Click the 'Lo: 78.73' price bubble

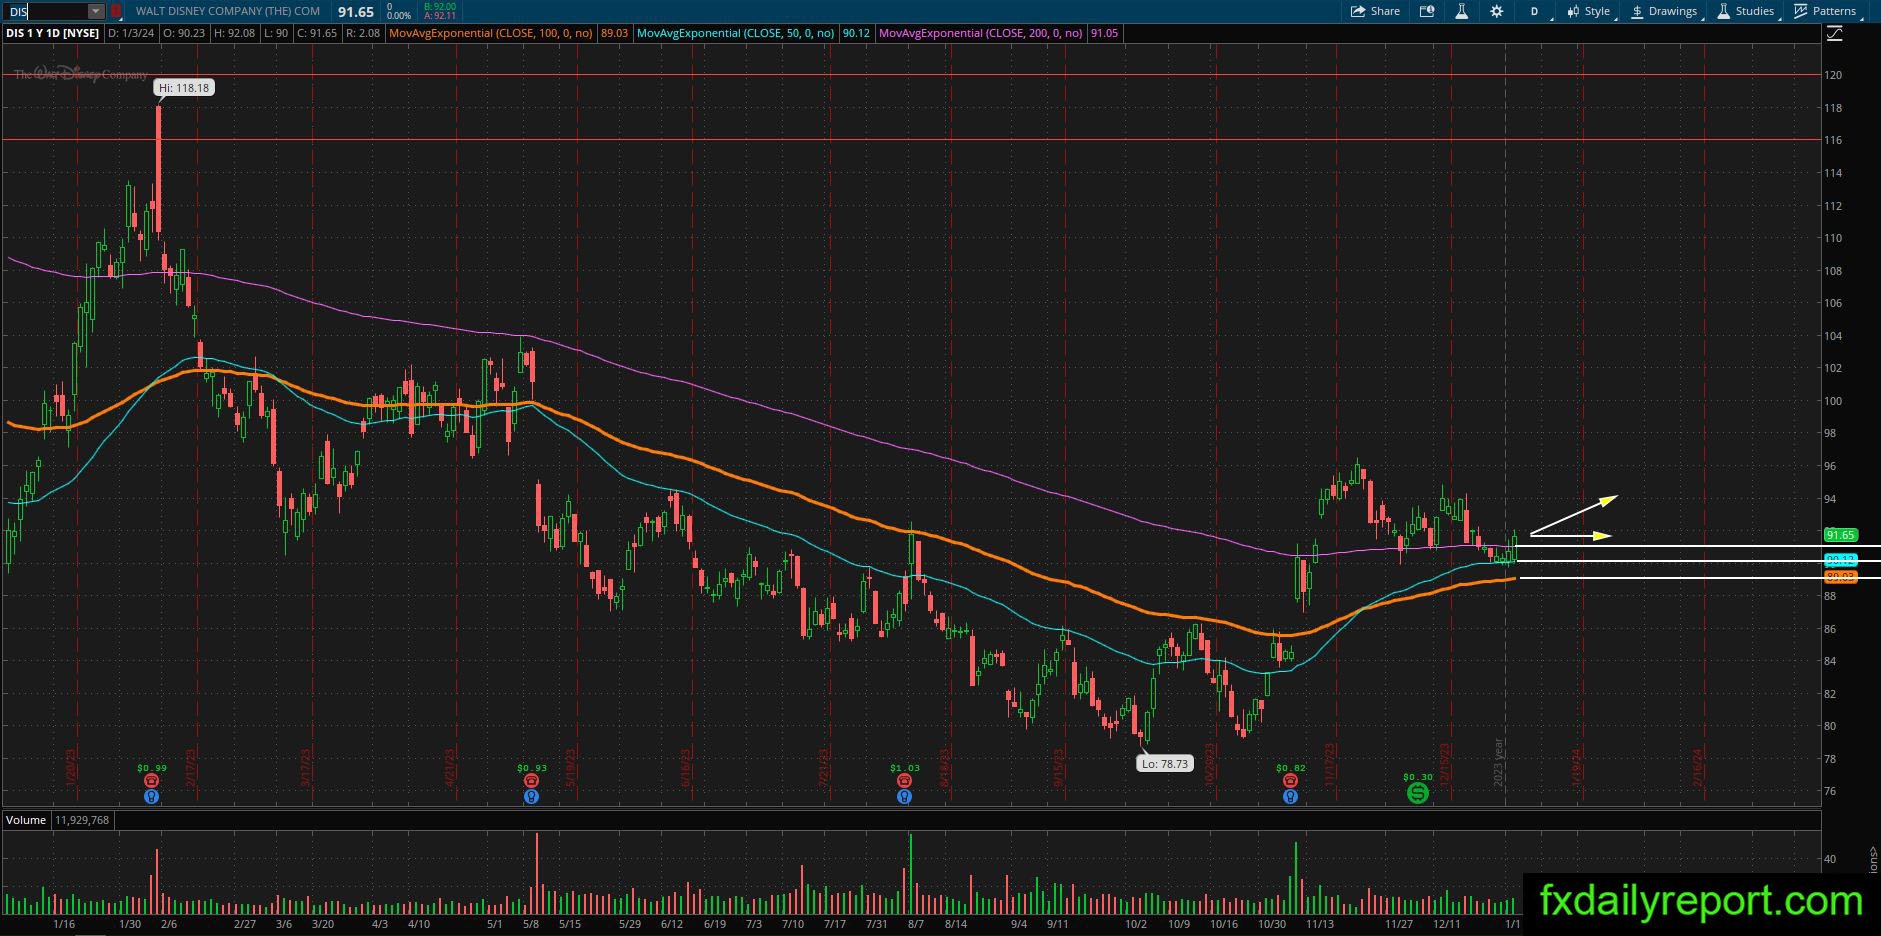[1165, 764]
